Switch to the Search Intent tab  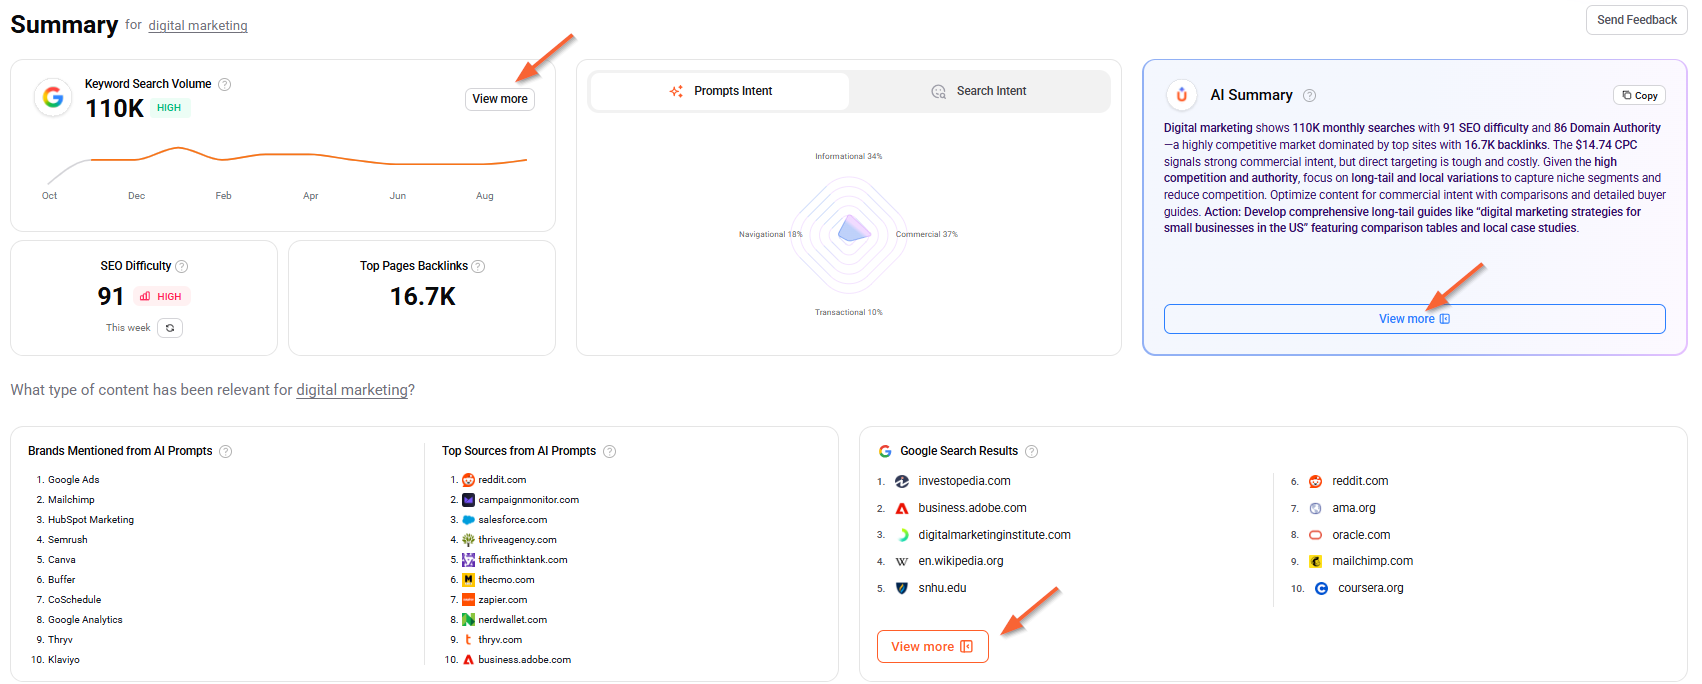pos(979,91)
